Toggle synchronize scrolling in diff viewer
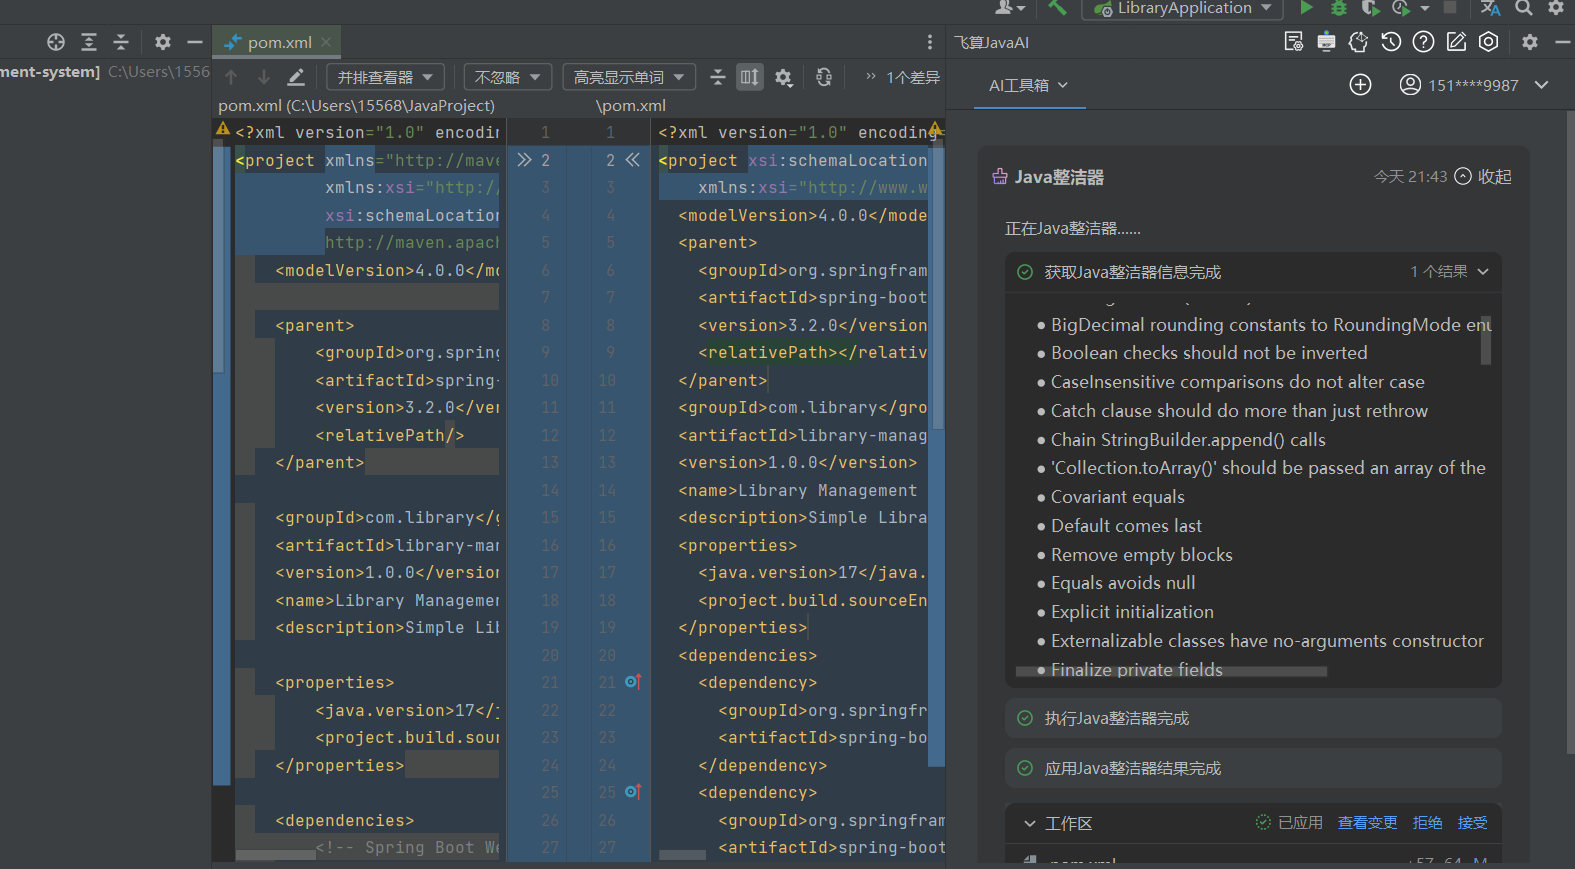This screenshot has width=1575, height=869. coord(750,77)
